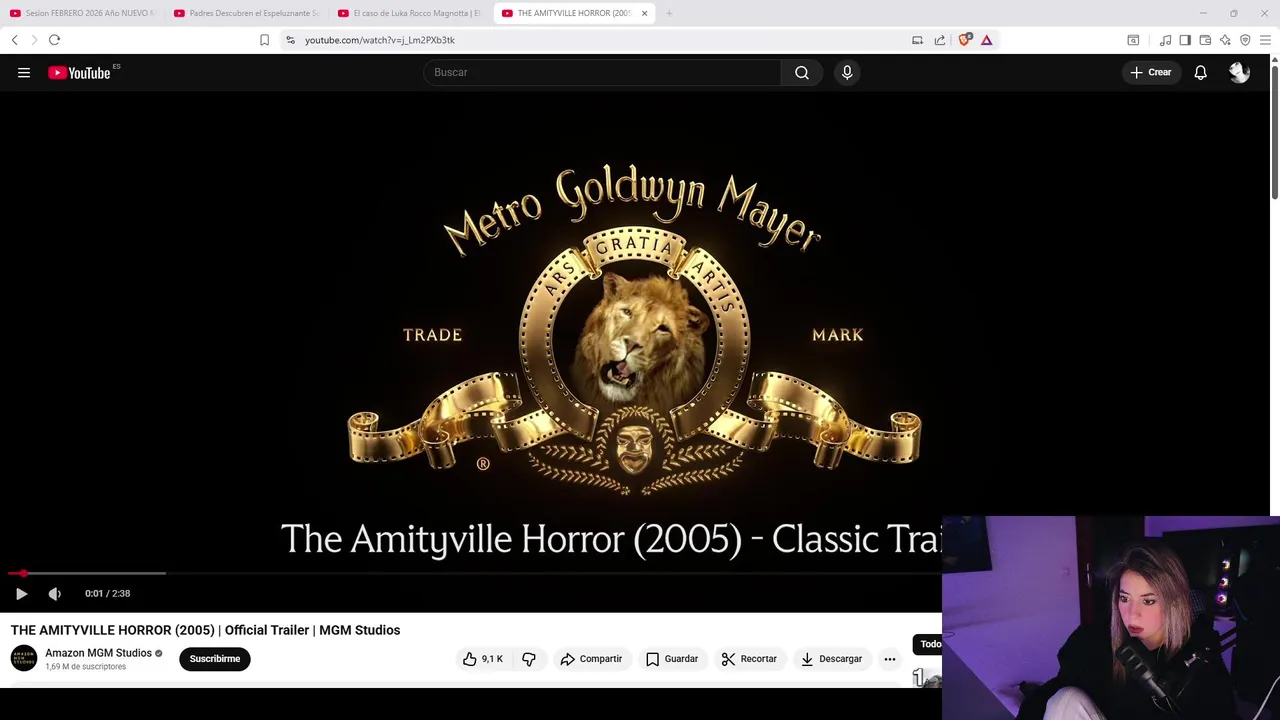The image size is (1280, 720).
Task: Play the Amityville Horror trailer
Action: coord(21,593)
